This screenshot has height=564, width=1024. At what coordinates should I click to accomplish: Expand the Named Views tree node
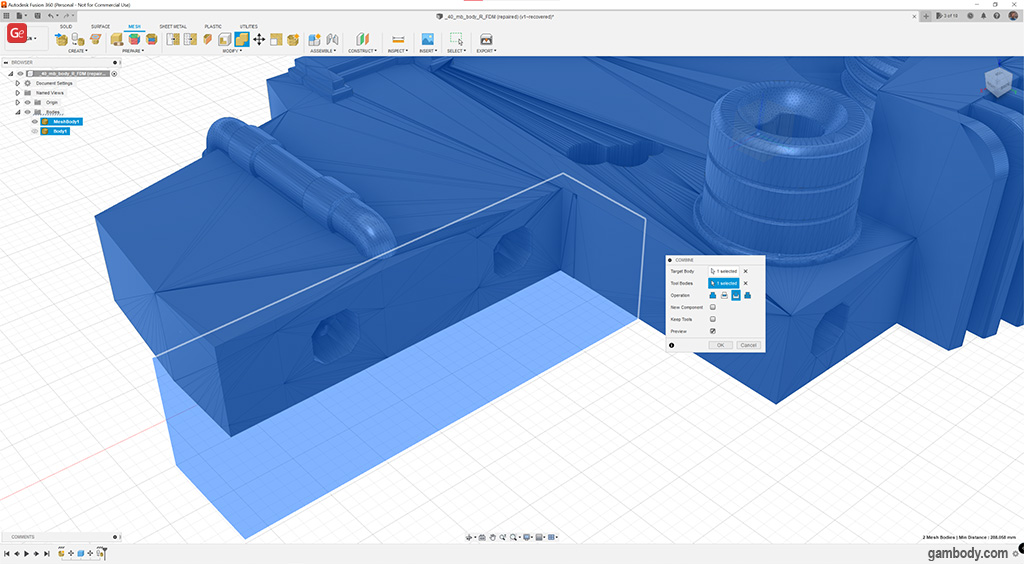[x=17, y=93]
